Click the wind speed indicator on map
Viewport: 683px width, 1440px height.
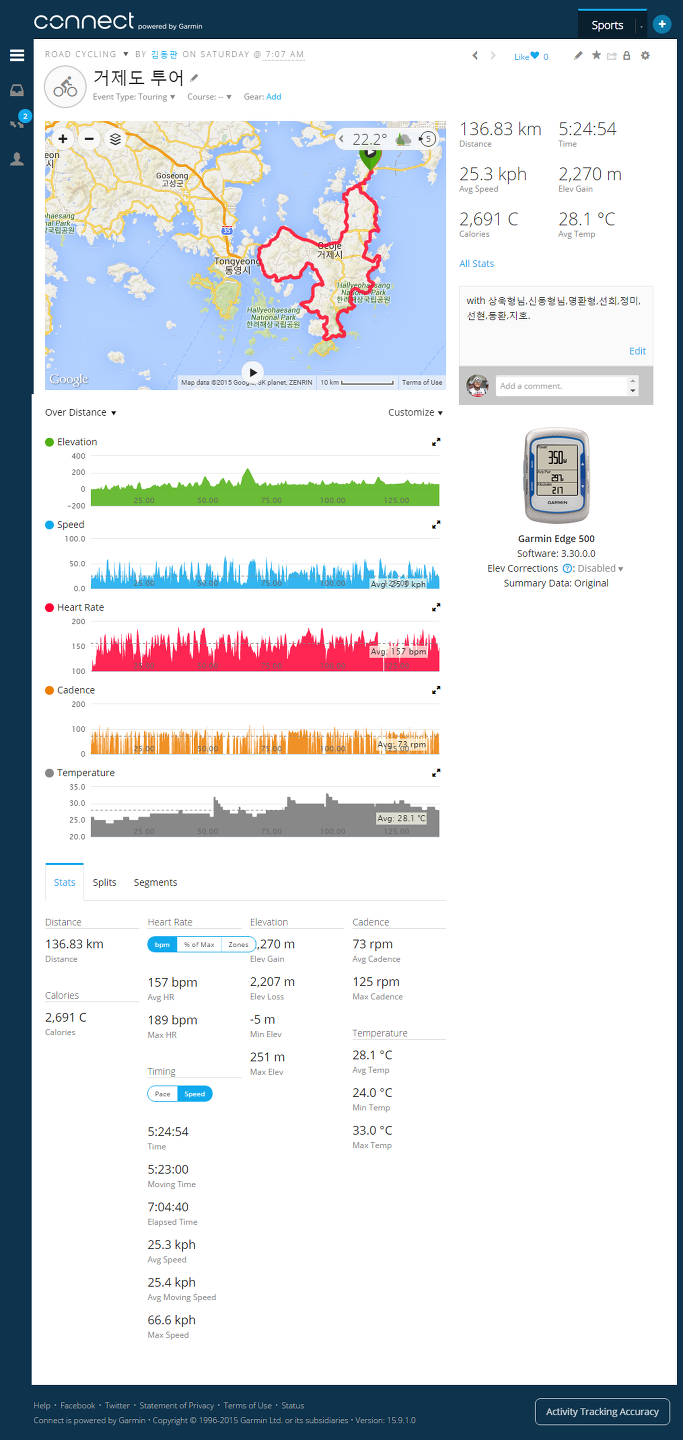point(428,139)
